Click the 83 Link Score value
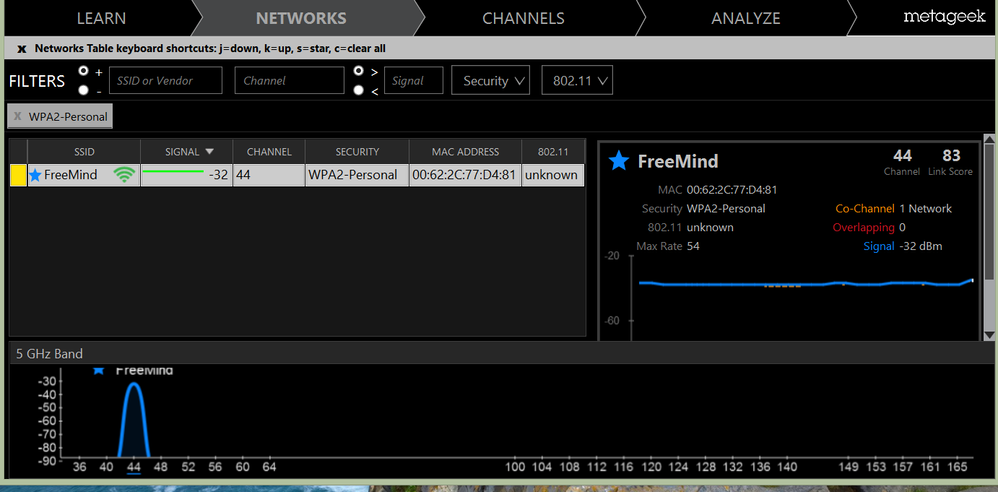The image size is (998, 492). point(951,155)
